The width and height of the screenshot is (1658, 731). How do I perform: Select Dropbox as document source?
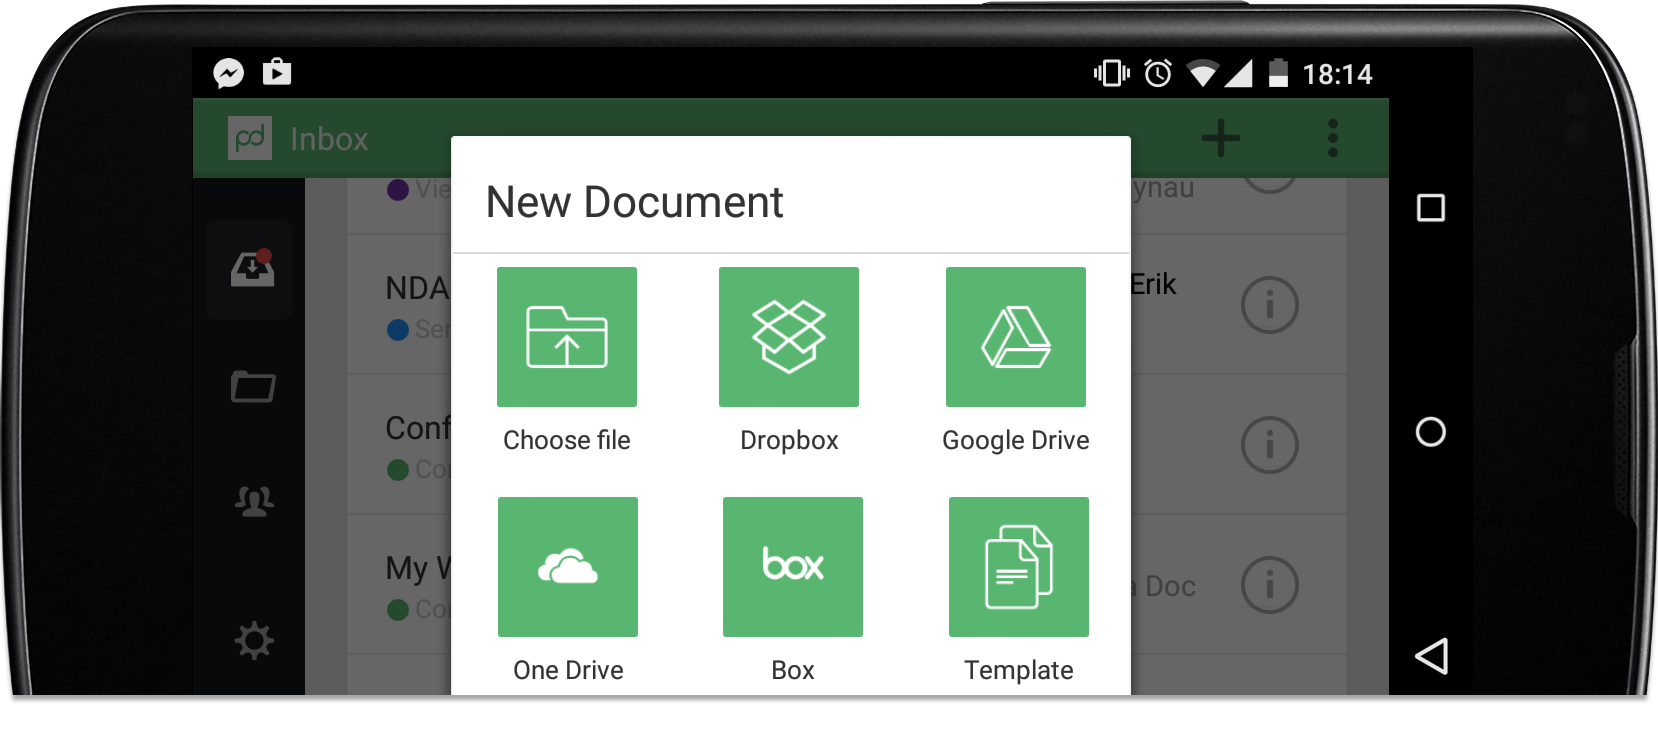point(788,337)
